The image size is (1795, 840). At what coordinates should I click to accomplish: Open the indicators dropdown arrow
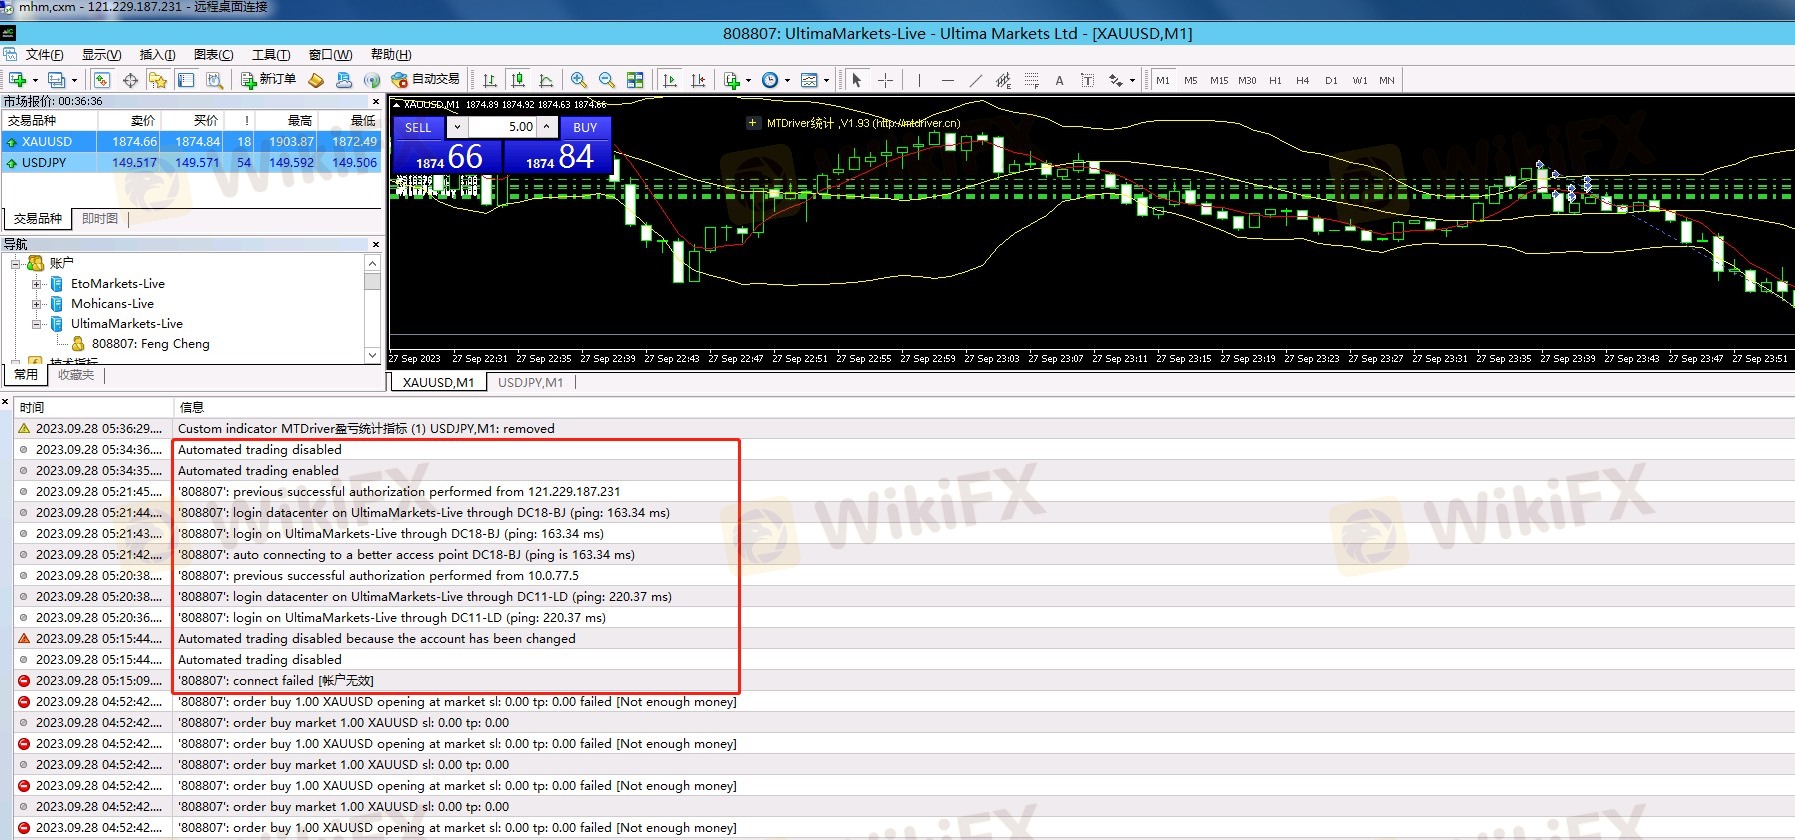coord(748,81)
